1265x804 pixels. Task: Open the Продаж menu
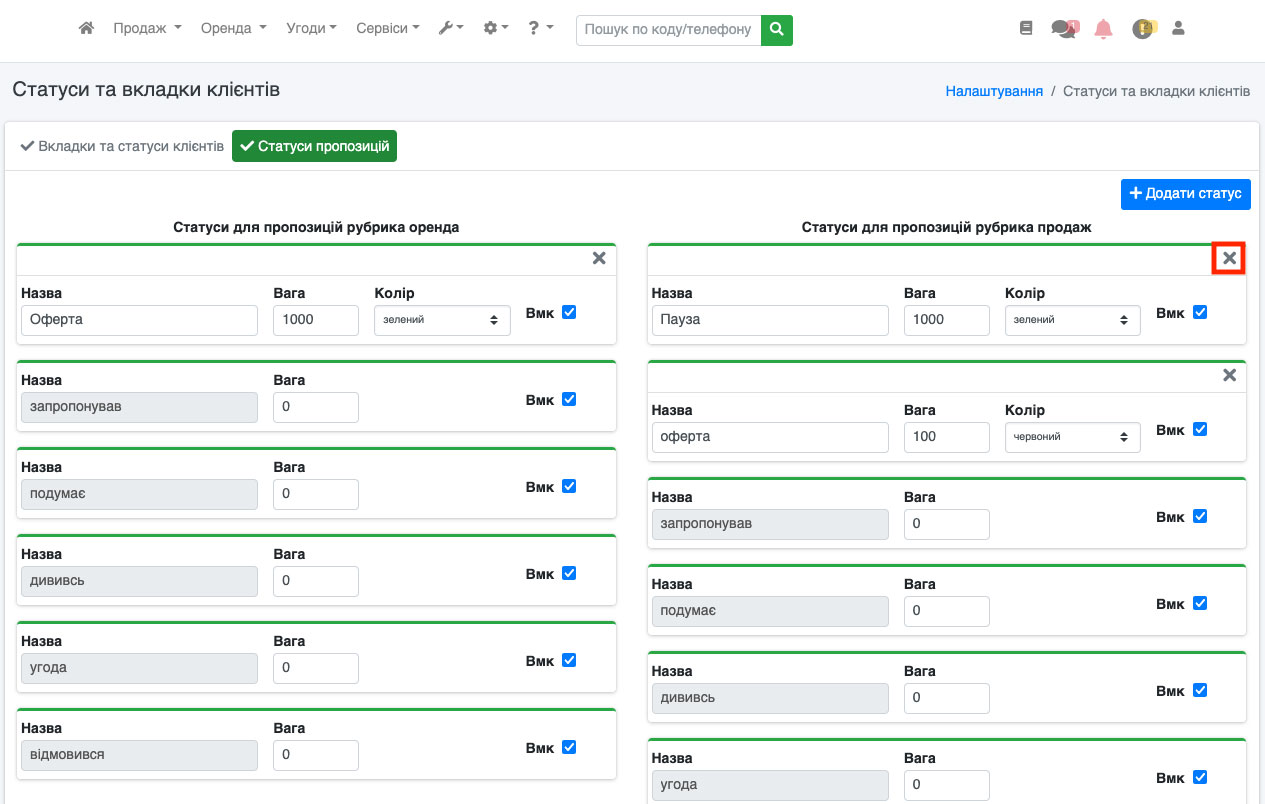click(147, 29)
